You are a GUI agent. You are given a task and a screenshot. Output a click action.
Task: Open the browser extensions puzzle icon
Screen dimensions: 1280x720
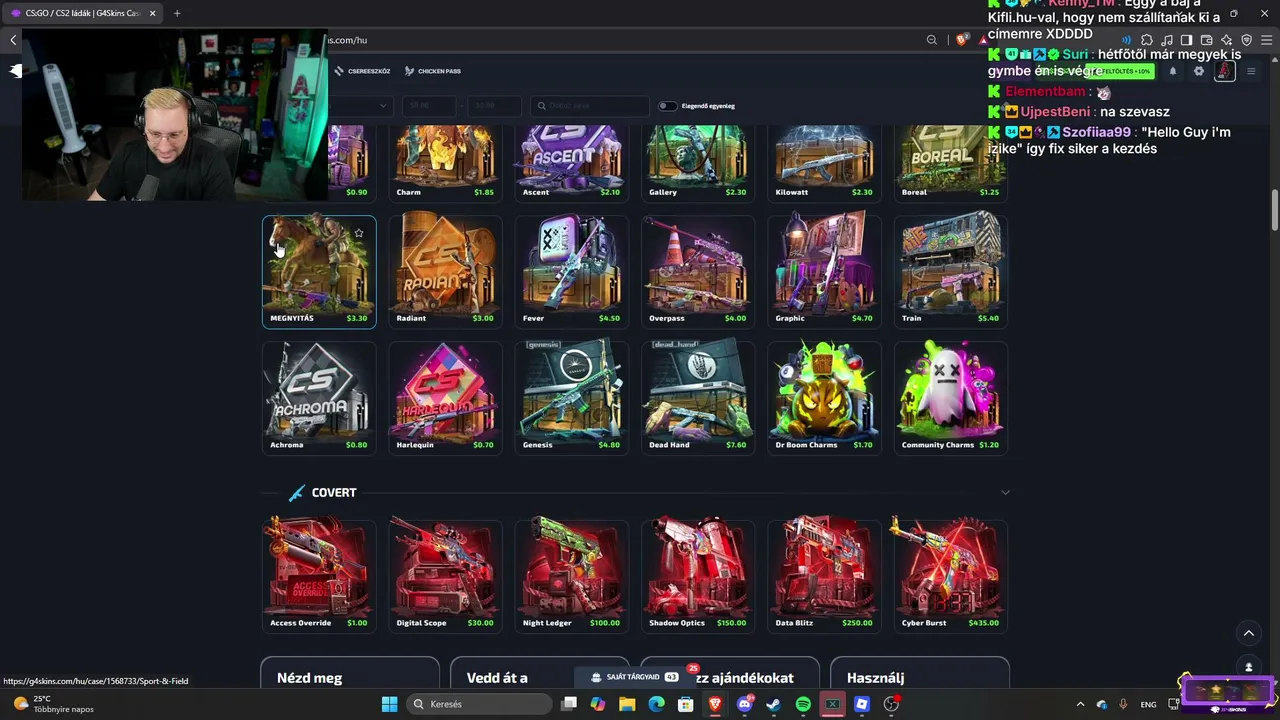point(1147,40)
